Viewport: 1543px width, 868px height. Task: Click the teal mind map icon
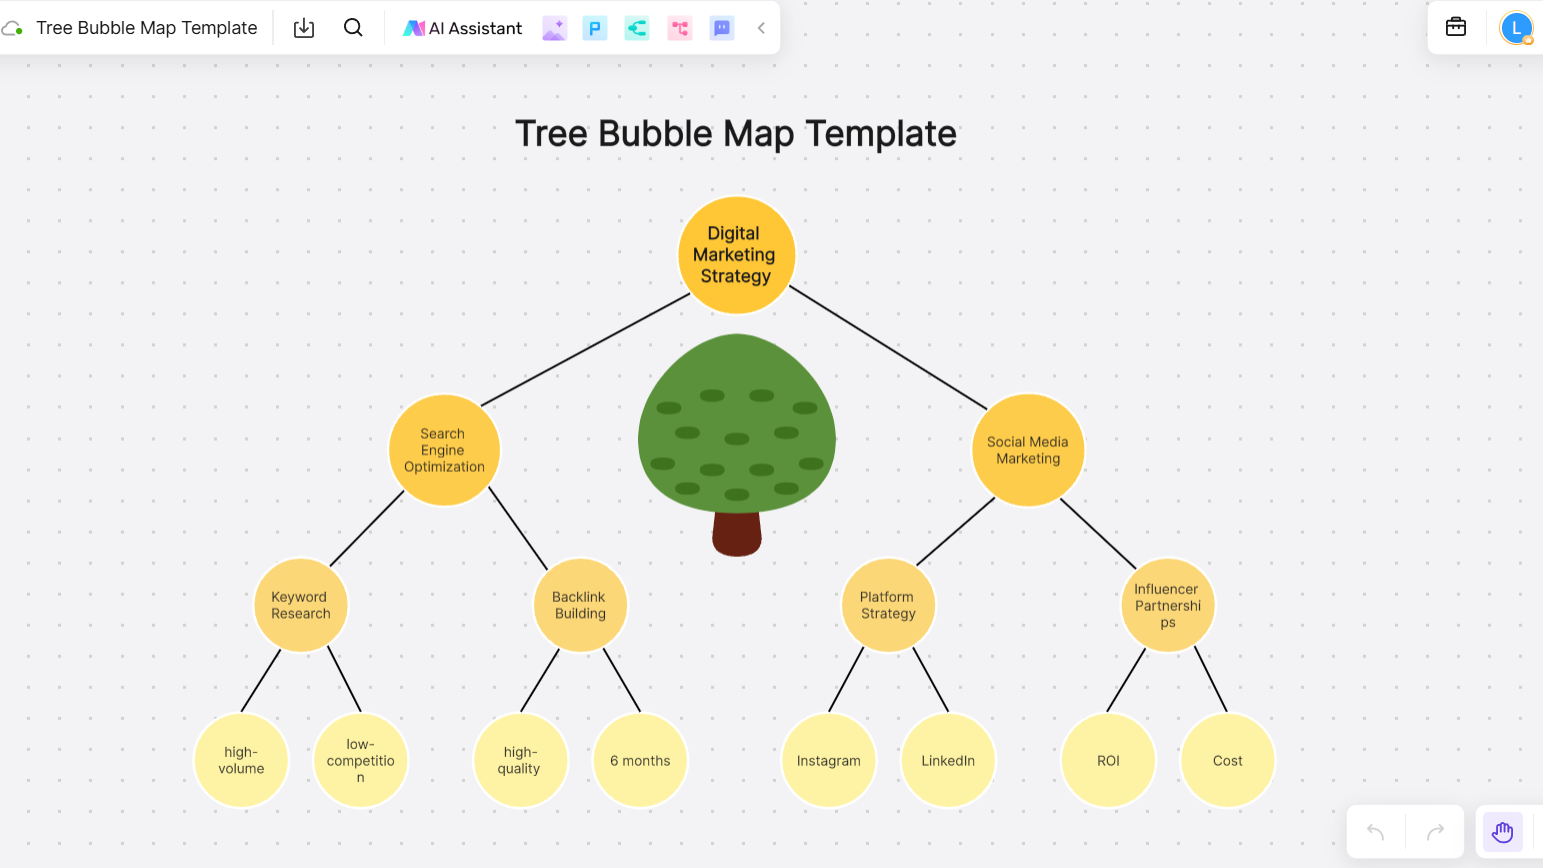[x=637, y=28]
